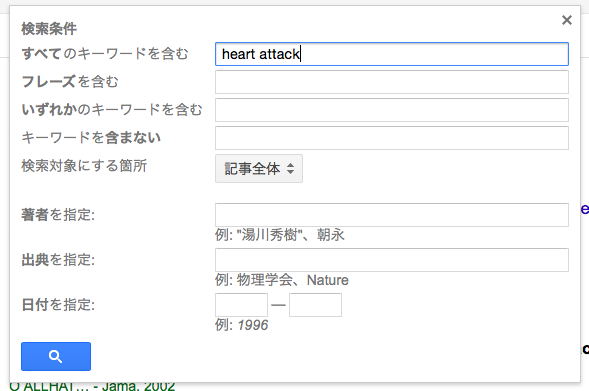Click the フレーズを含む label
The height and width of the screenshot is (391, 589).
point(70,82)
